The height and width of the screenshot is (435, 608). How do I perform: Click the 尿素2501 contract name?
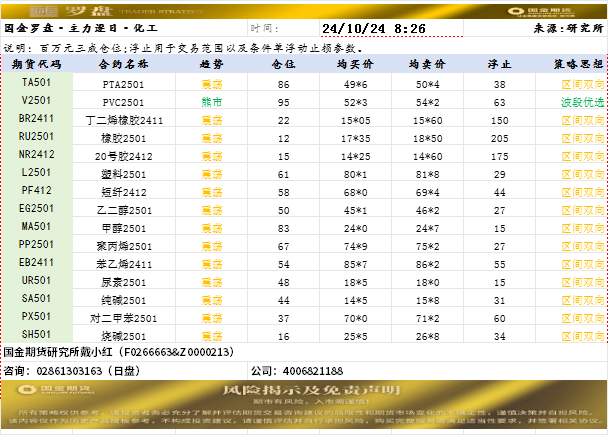click(123, 282)
